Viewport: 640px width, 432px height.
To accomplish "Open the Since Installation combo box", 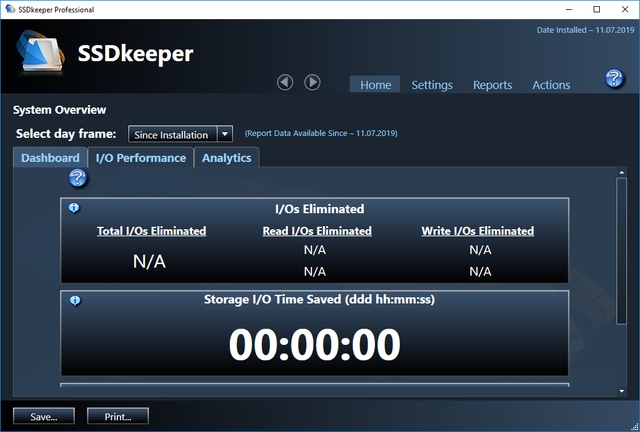I will click(x=172, y=134).
